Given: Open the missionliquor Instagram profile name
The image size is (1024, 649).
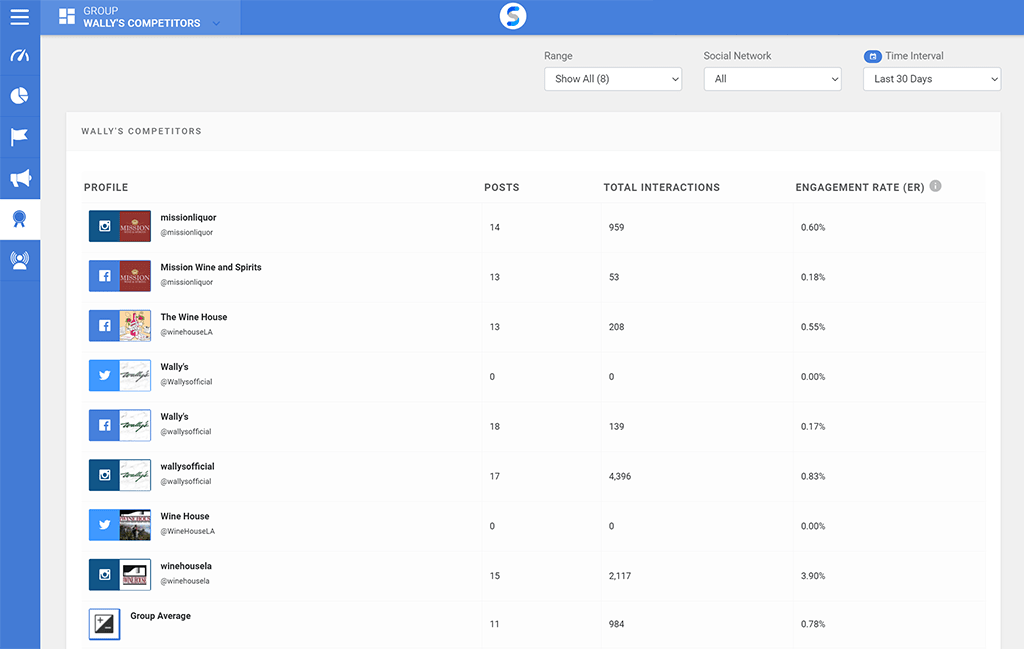Looking at the screenshot, I should pos(188,217).
